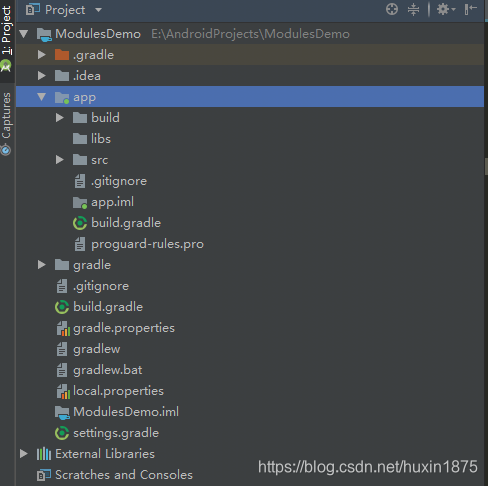Screen dimensions: 488x486
Task: Expand the src folder
Action: coord(60,160)
